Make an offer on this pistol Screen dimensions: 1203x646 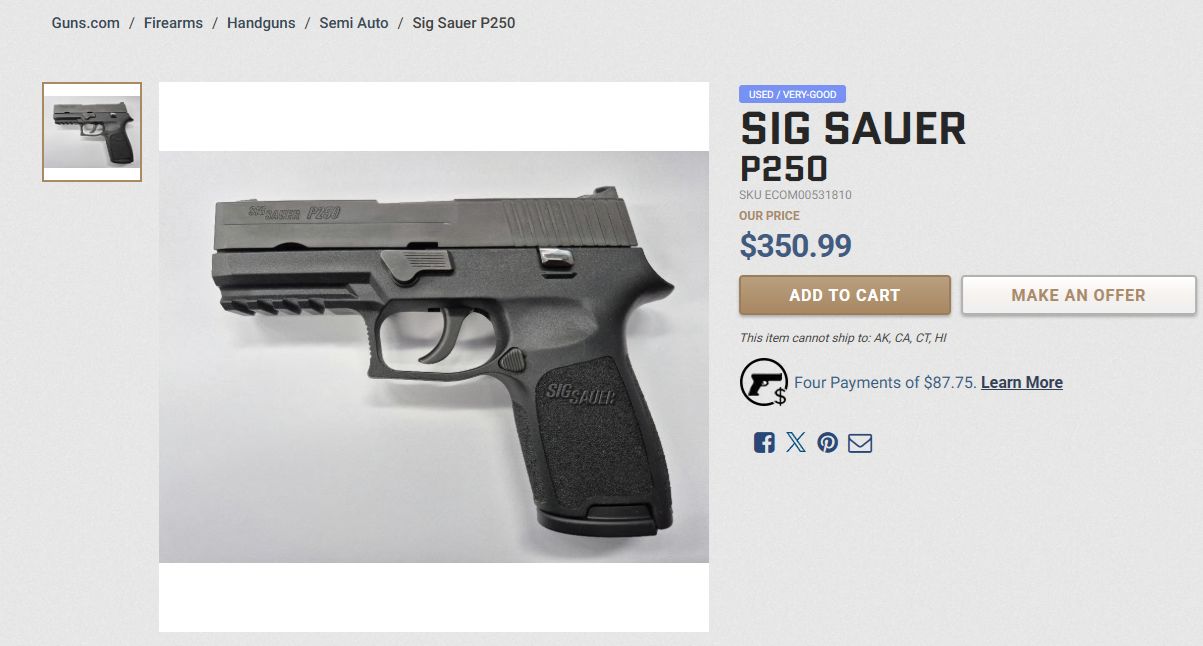[1079, 295]
